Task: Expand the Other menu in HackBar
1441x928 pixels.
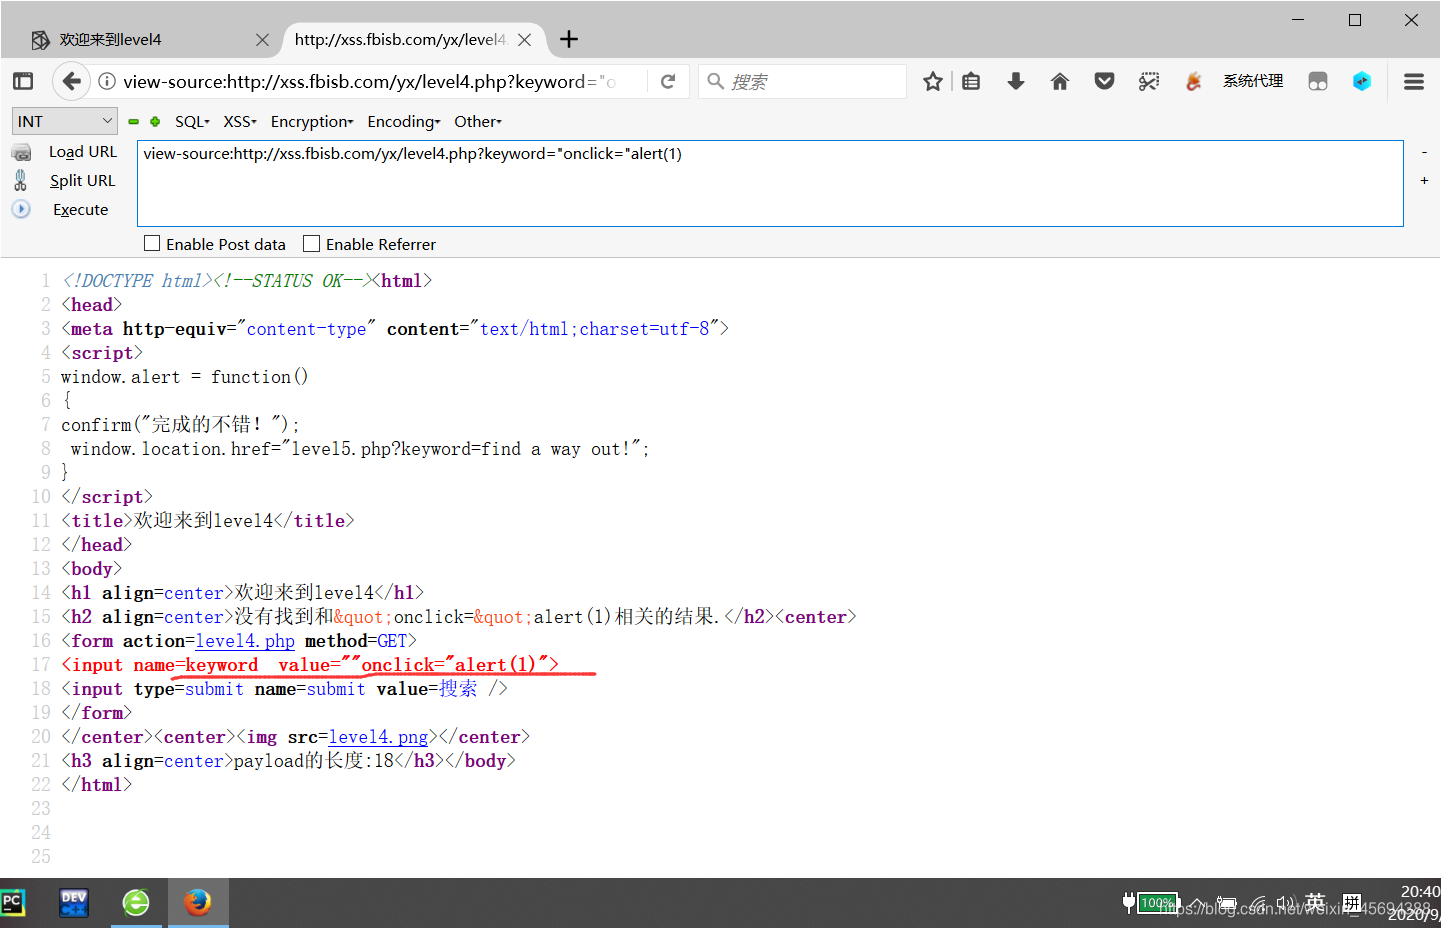Action: pyautogui.click(x=478, y=121)
